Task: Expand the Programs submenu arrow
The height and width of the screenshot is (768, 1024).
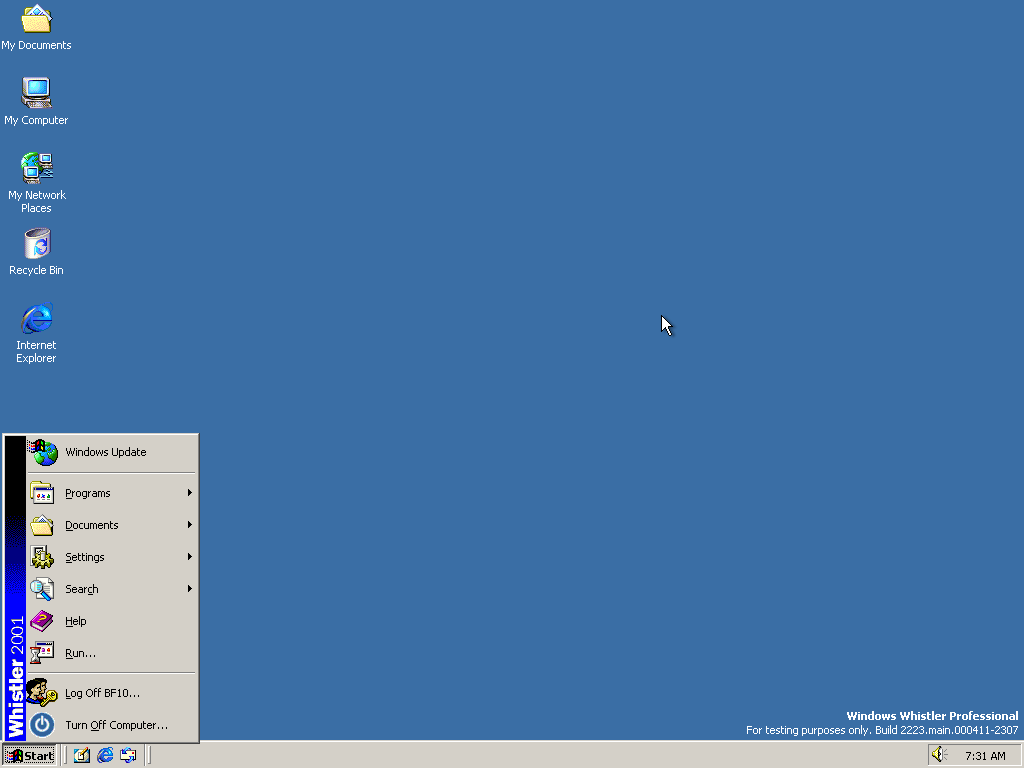Action: 189,493
